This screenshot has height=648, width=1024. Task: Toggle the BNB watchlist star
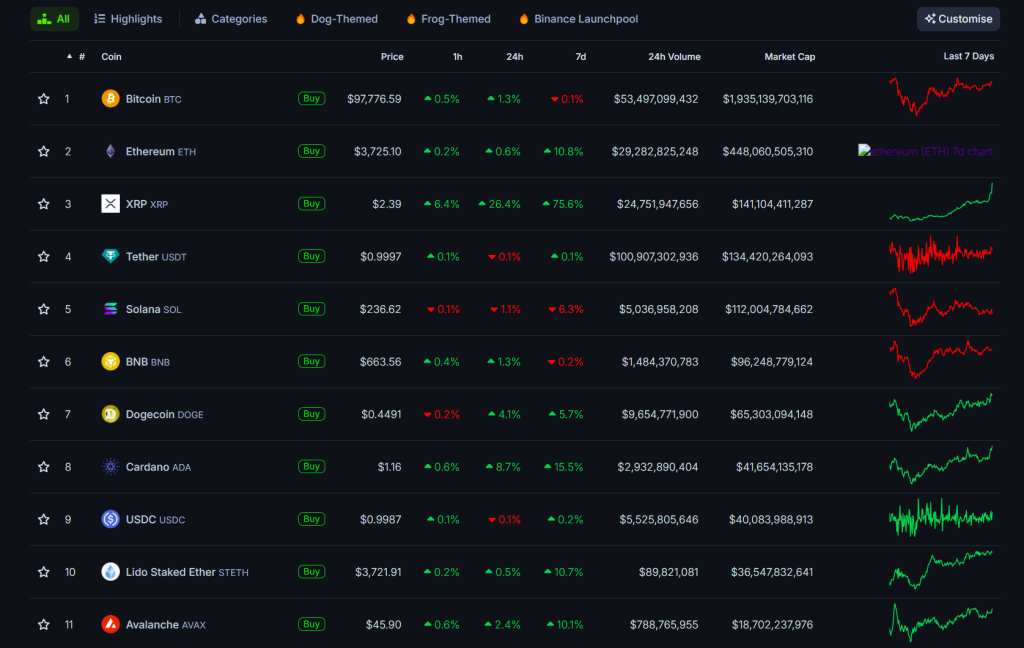(44, 362)
